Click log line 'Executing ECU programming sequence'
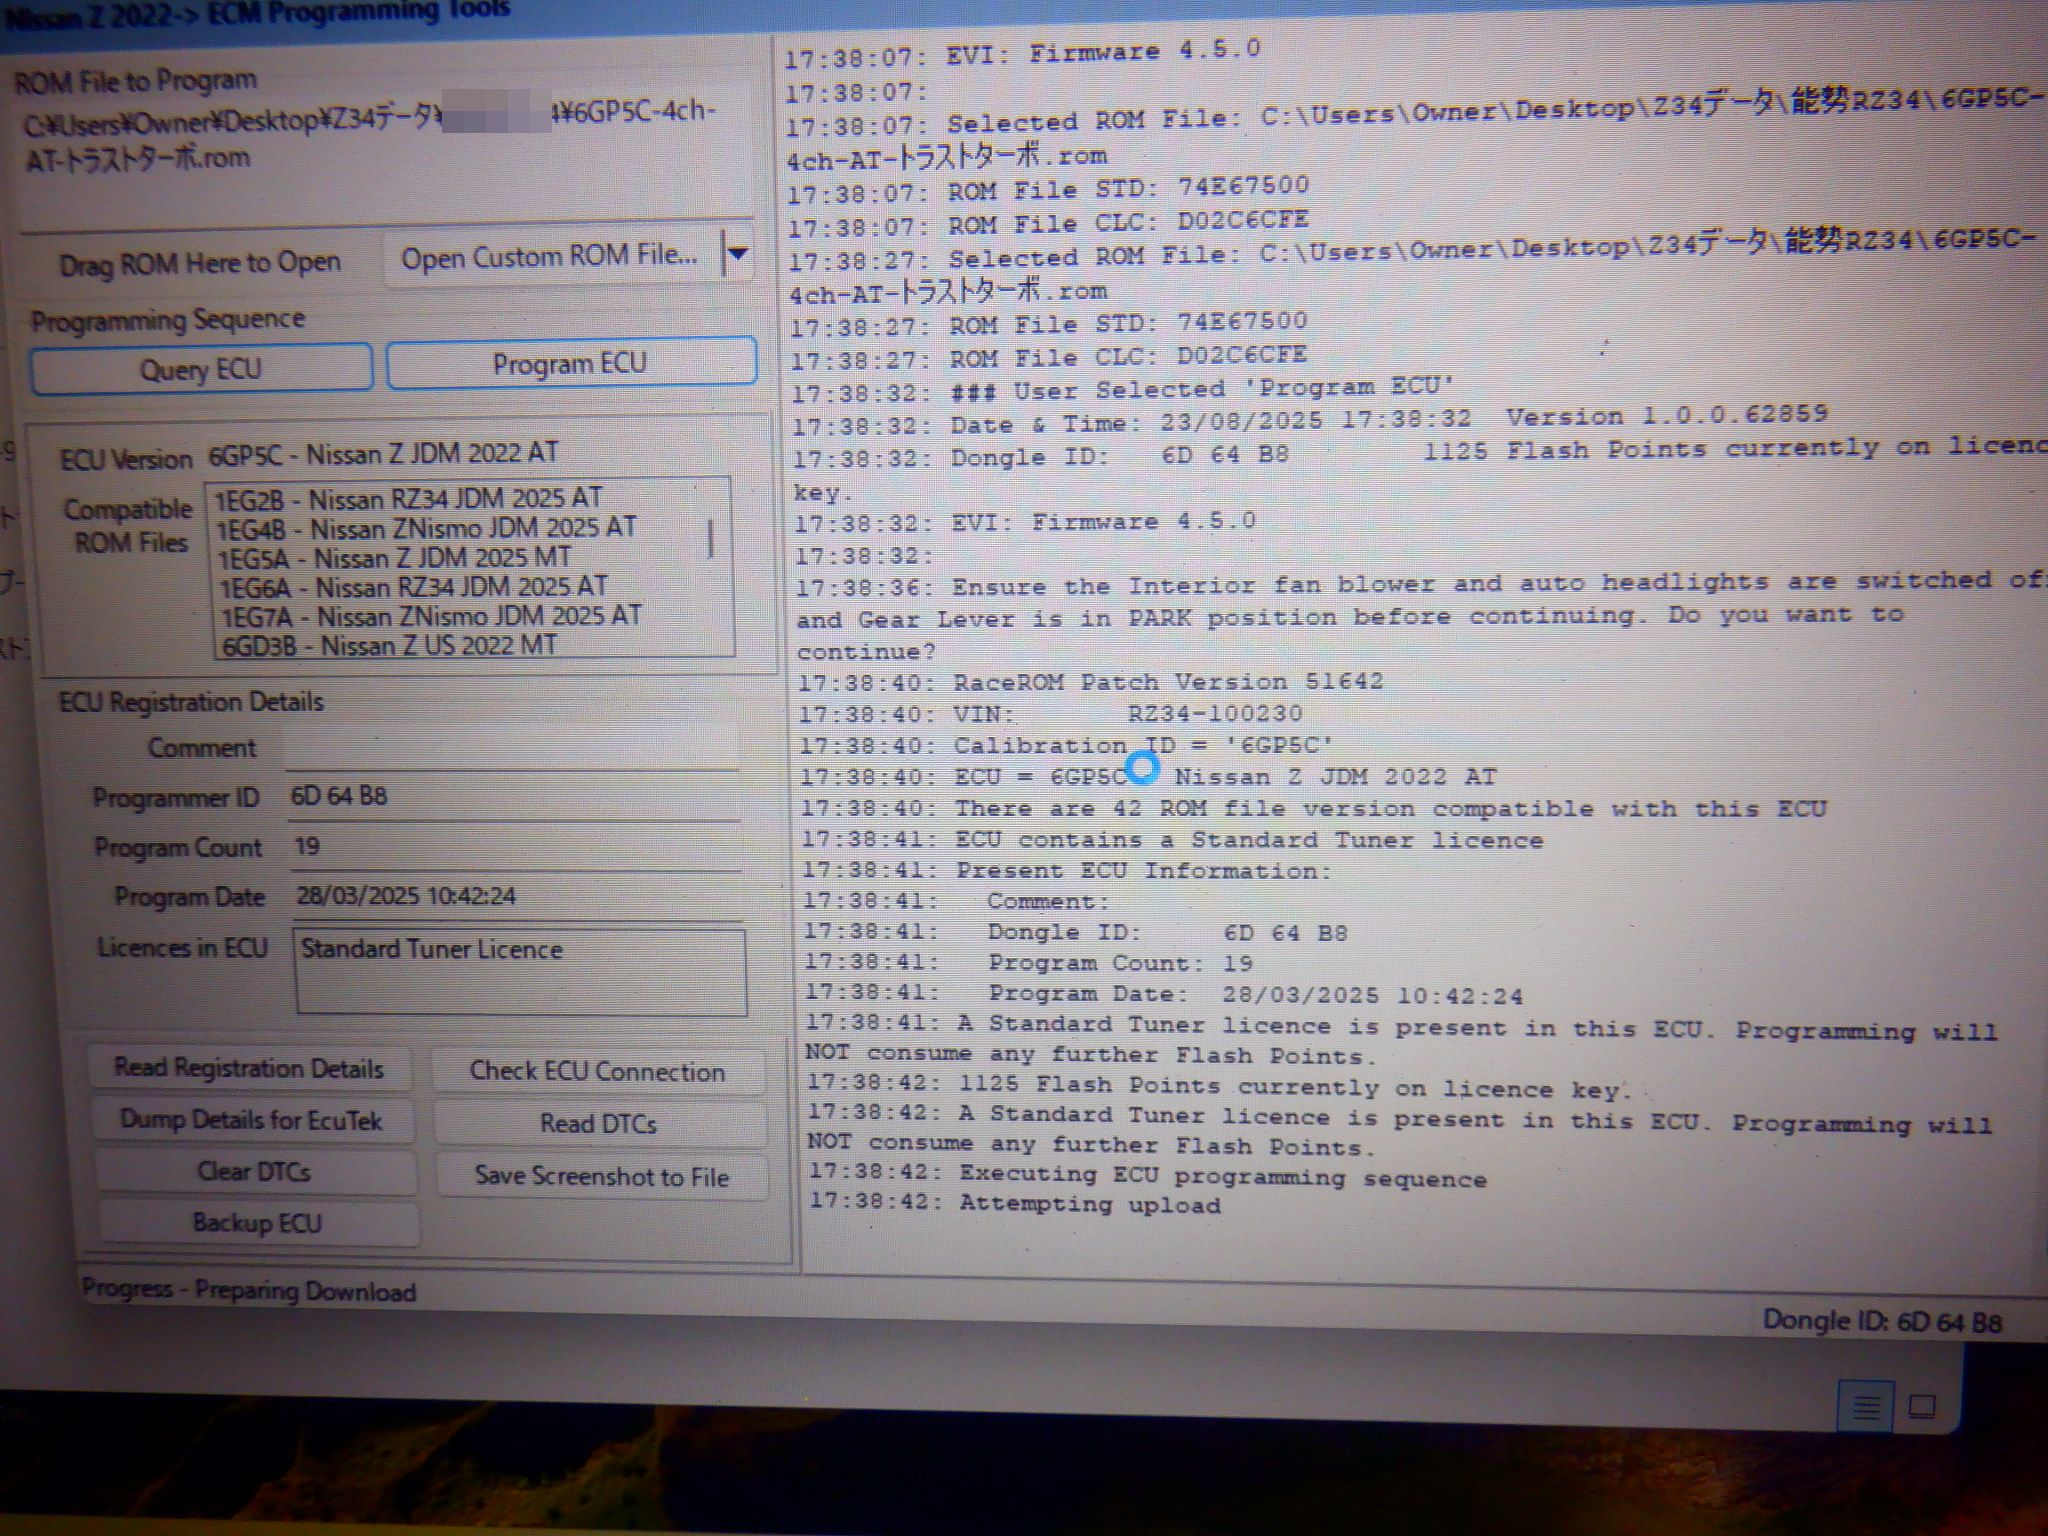2048x1536 pixels. click(1148, 1175)
